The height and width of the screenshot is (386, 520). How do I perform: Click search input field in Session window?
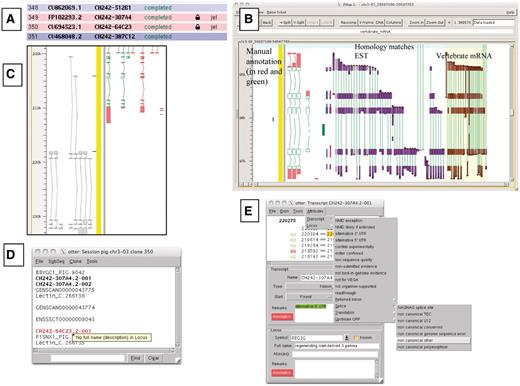click(87, 358)
